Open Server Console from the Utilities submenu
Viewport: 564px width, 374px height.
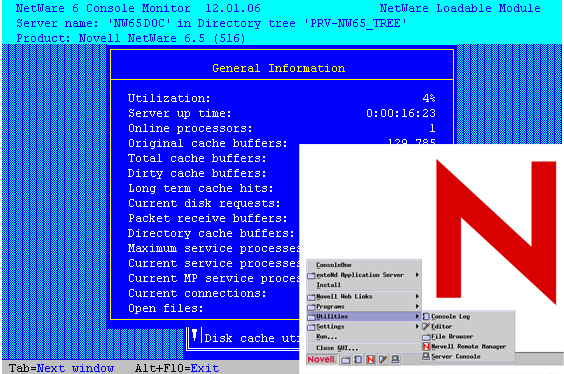click(x=468, y=357)
